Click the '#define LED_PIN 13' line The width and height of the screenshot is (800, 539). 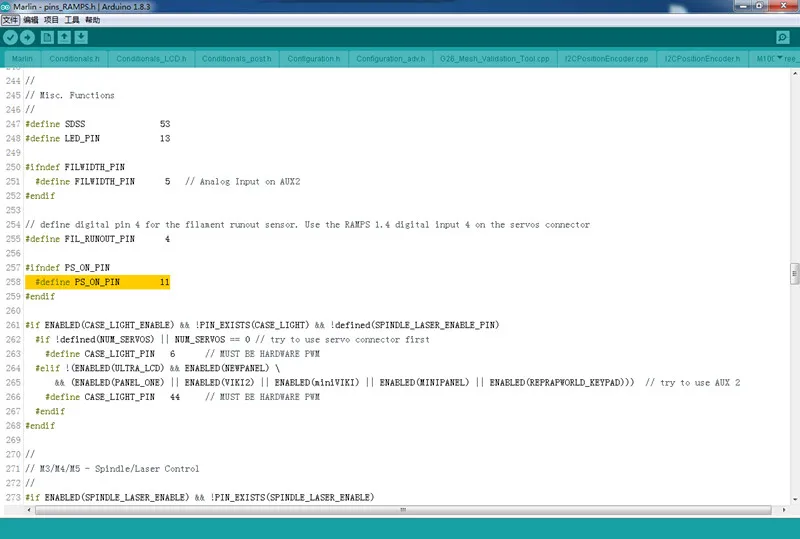pyautogui.click(x=97, y=138)
